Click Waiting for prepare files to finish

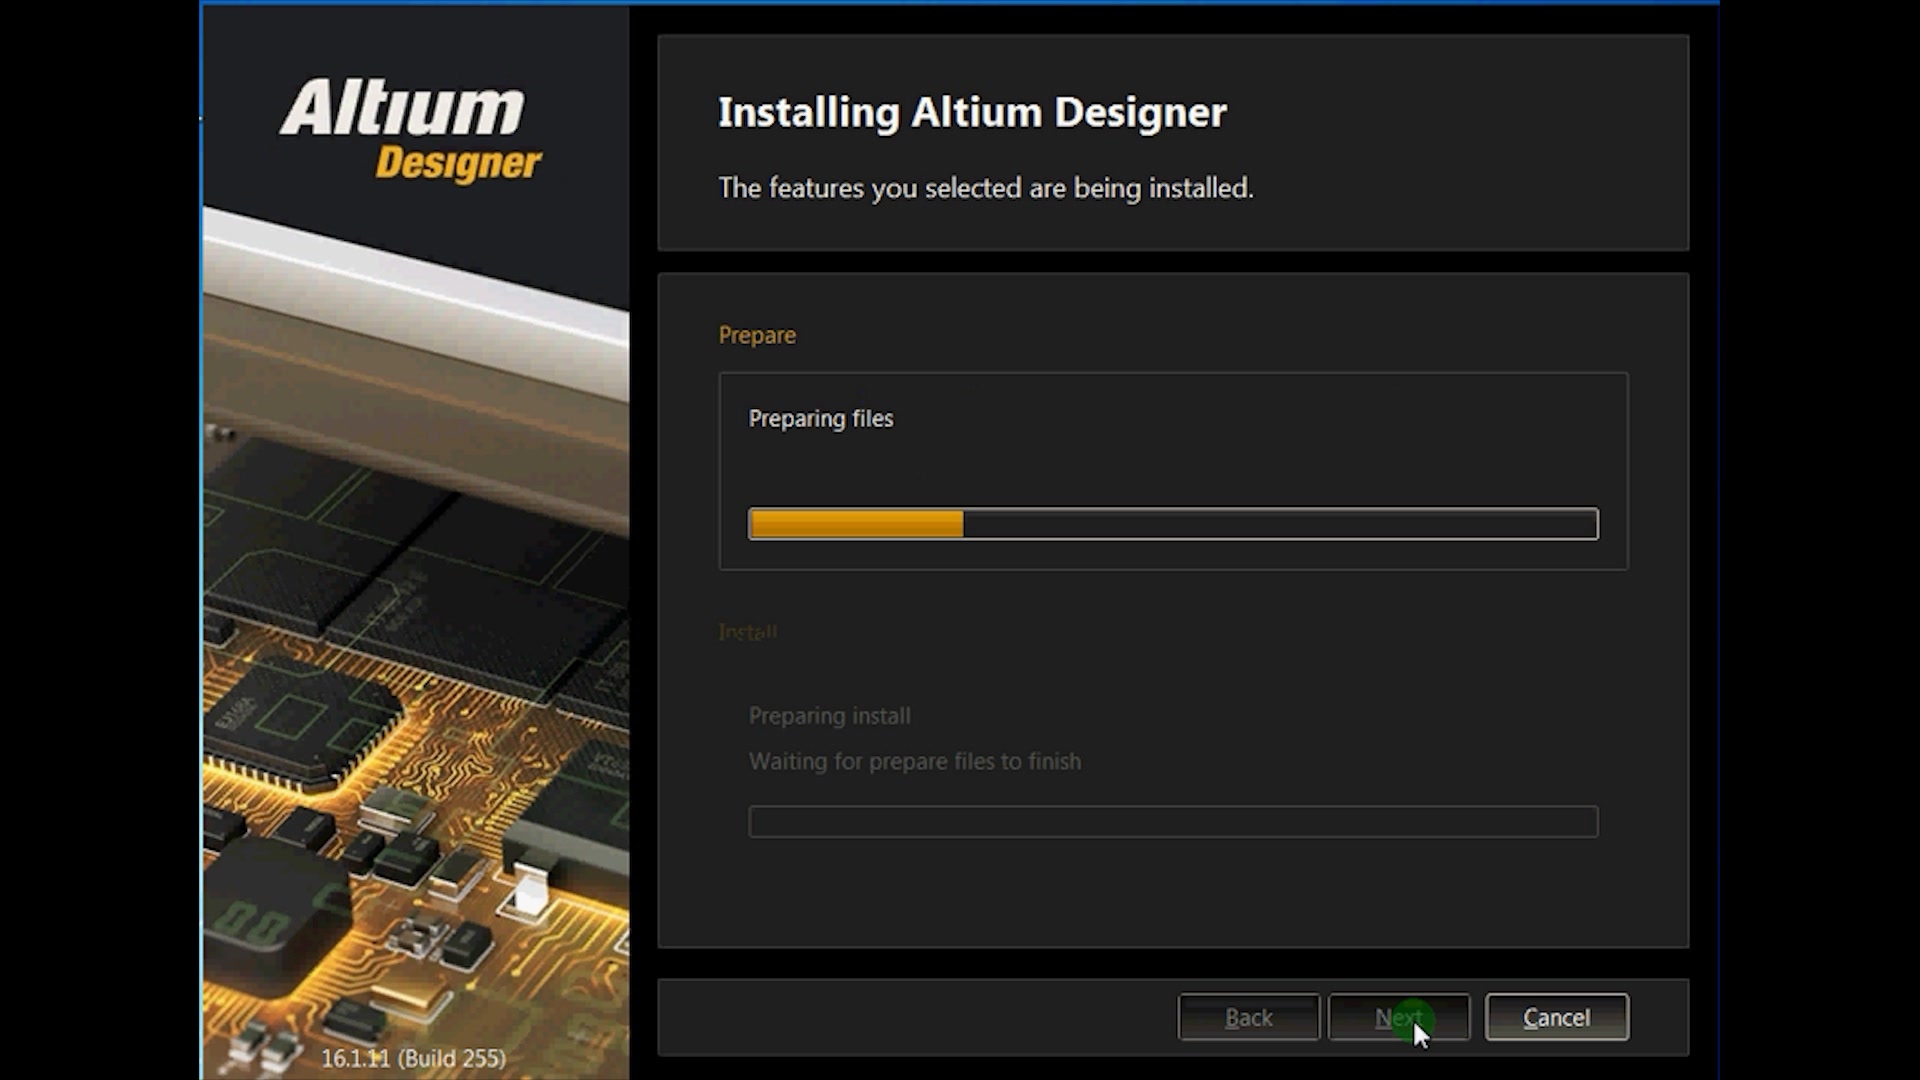point(914,761)
